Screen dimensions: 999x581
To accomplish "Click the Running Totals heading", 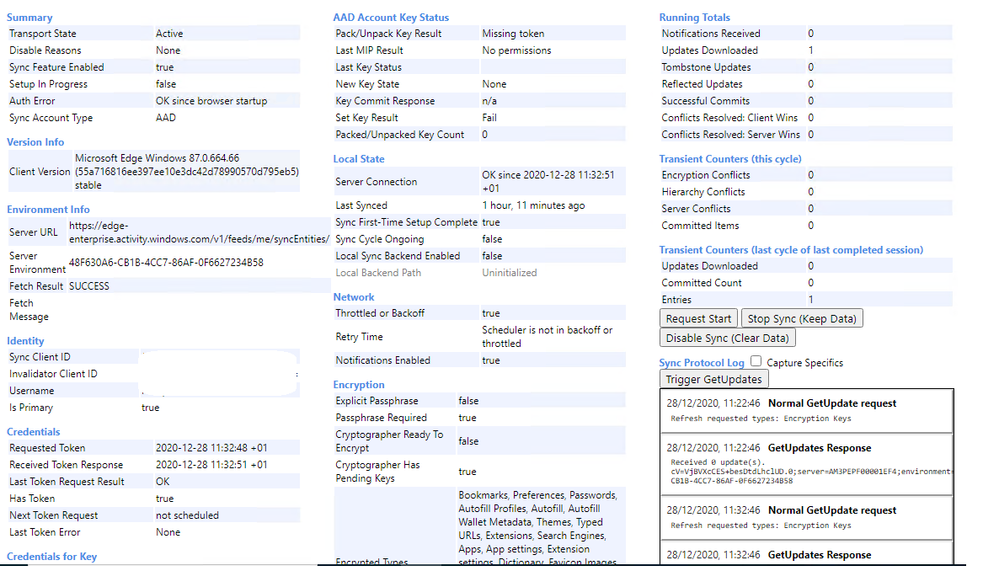I will coord(694,17).
